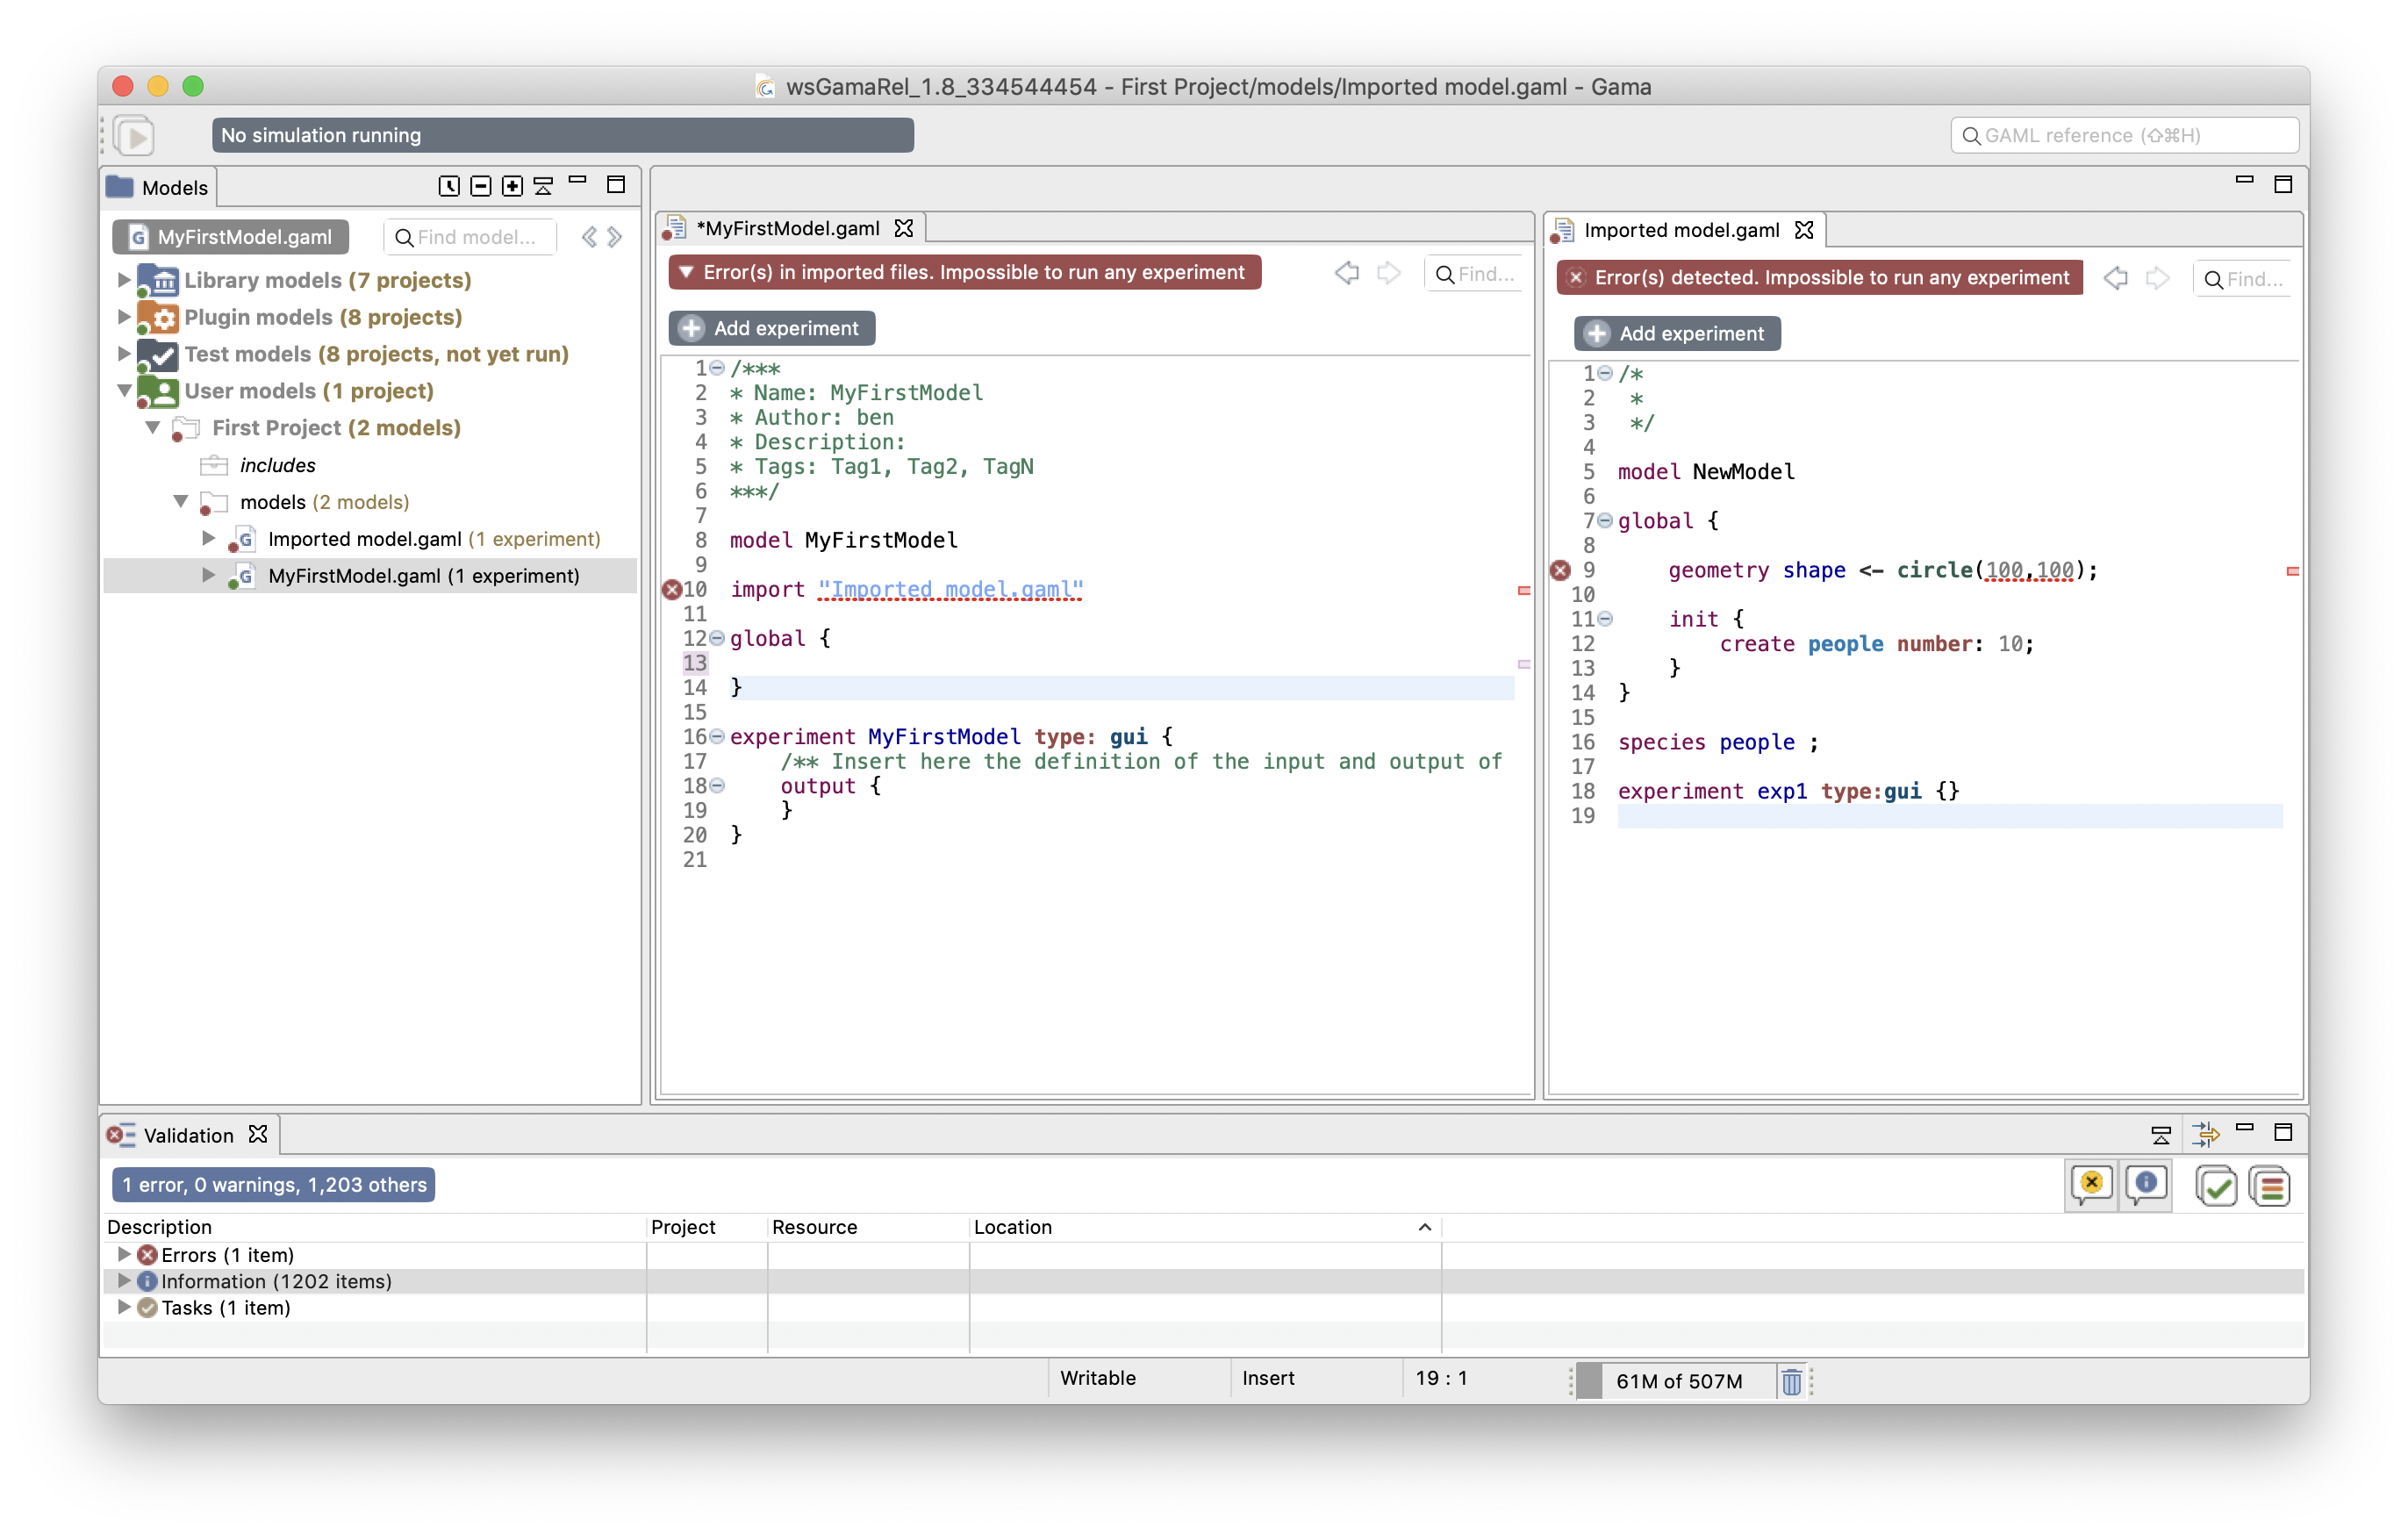Expand the Errors (1 item) row
This screenshot has height=1534, width=2408.
pyautogui.click(x=123, y=1254)
